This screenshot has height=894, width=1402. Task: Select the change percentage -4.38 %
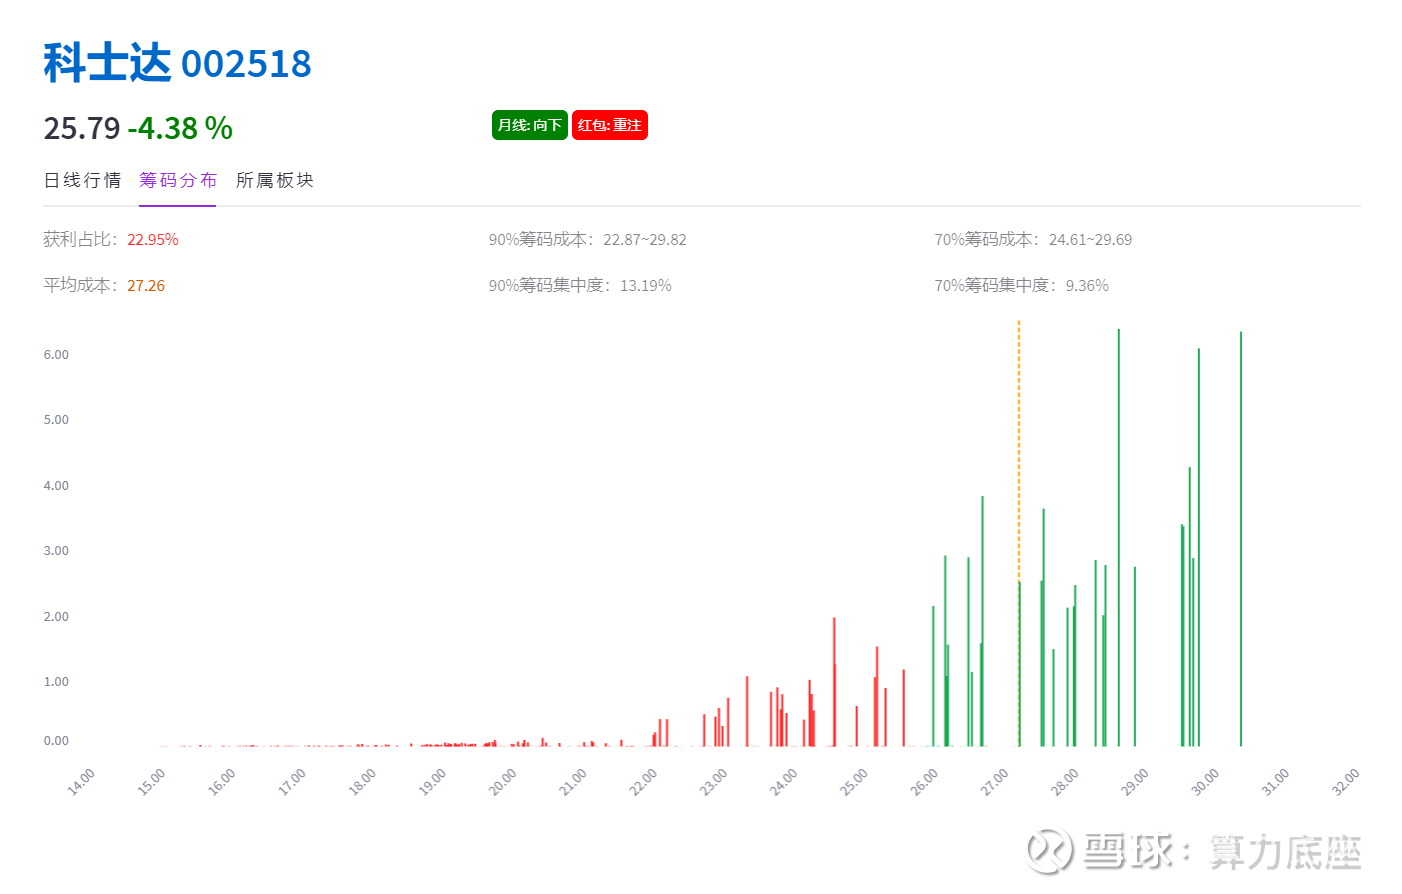(x=180, y=128)
